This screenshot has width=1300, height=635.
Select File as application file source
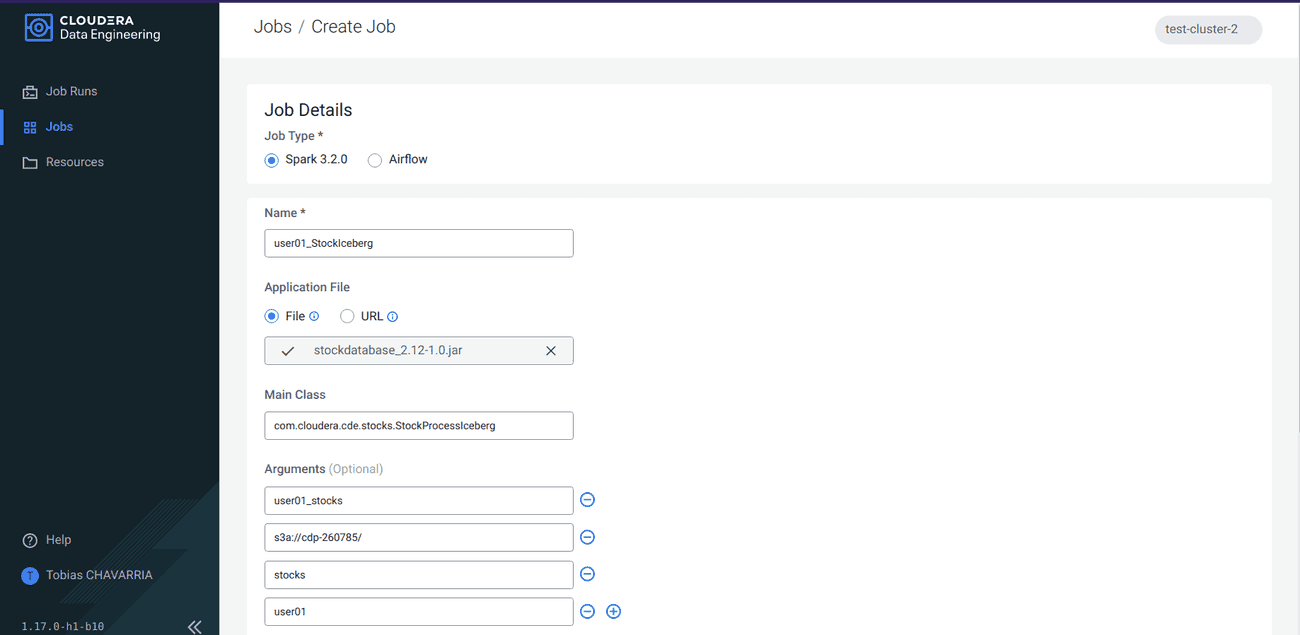(272, 316)
